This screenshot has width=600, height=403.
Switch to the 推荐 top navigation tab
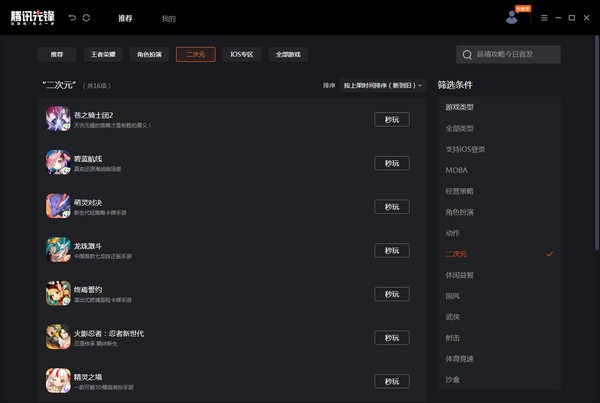coord(125,18)
